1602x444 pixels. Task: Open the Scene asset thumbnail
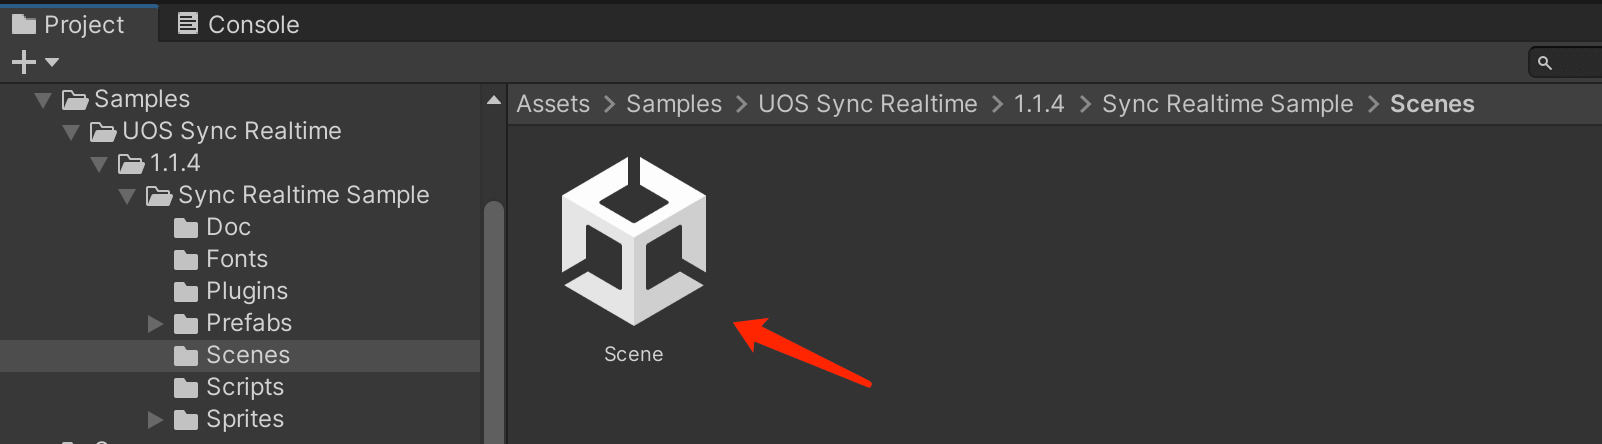[x=633, y=241]
